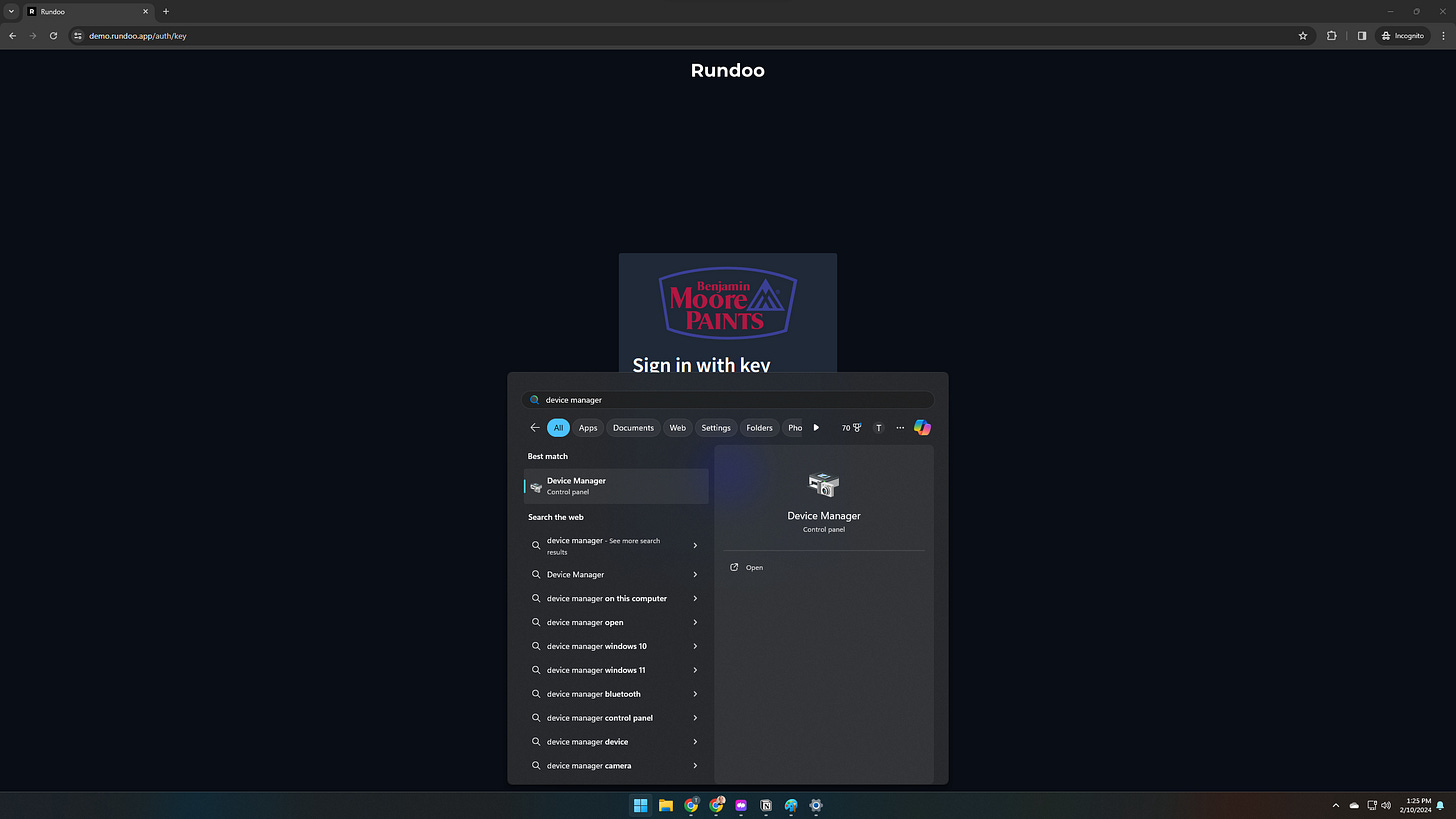Click the Device Manager icon in best match
Image resolution: width=1456 pixels, height=819 pixels.
click(x=536, y=487)
